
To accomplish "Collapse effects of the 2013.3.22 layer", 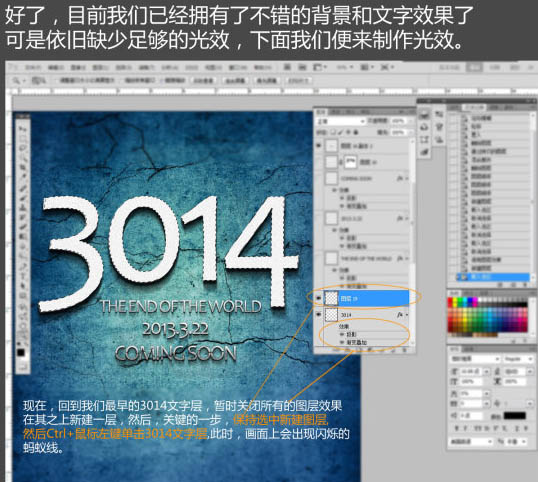I will coord(407,219).
